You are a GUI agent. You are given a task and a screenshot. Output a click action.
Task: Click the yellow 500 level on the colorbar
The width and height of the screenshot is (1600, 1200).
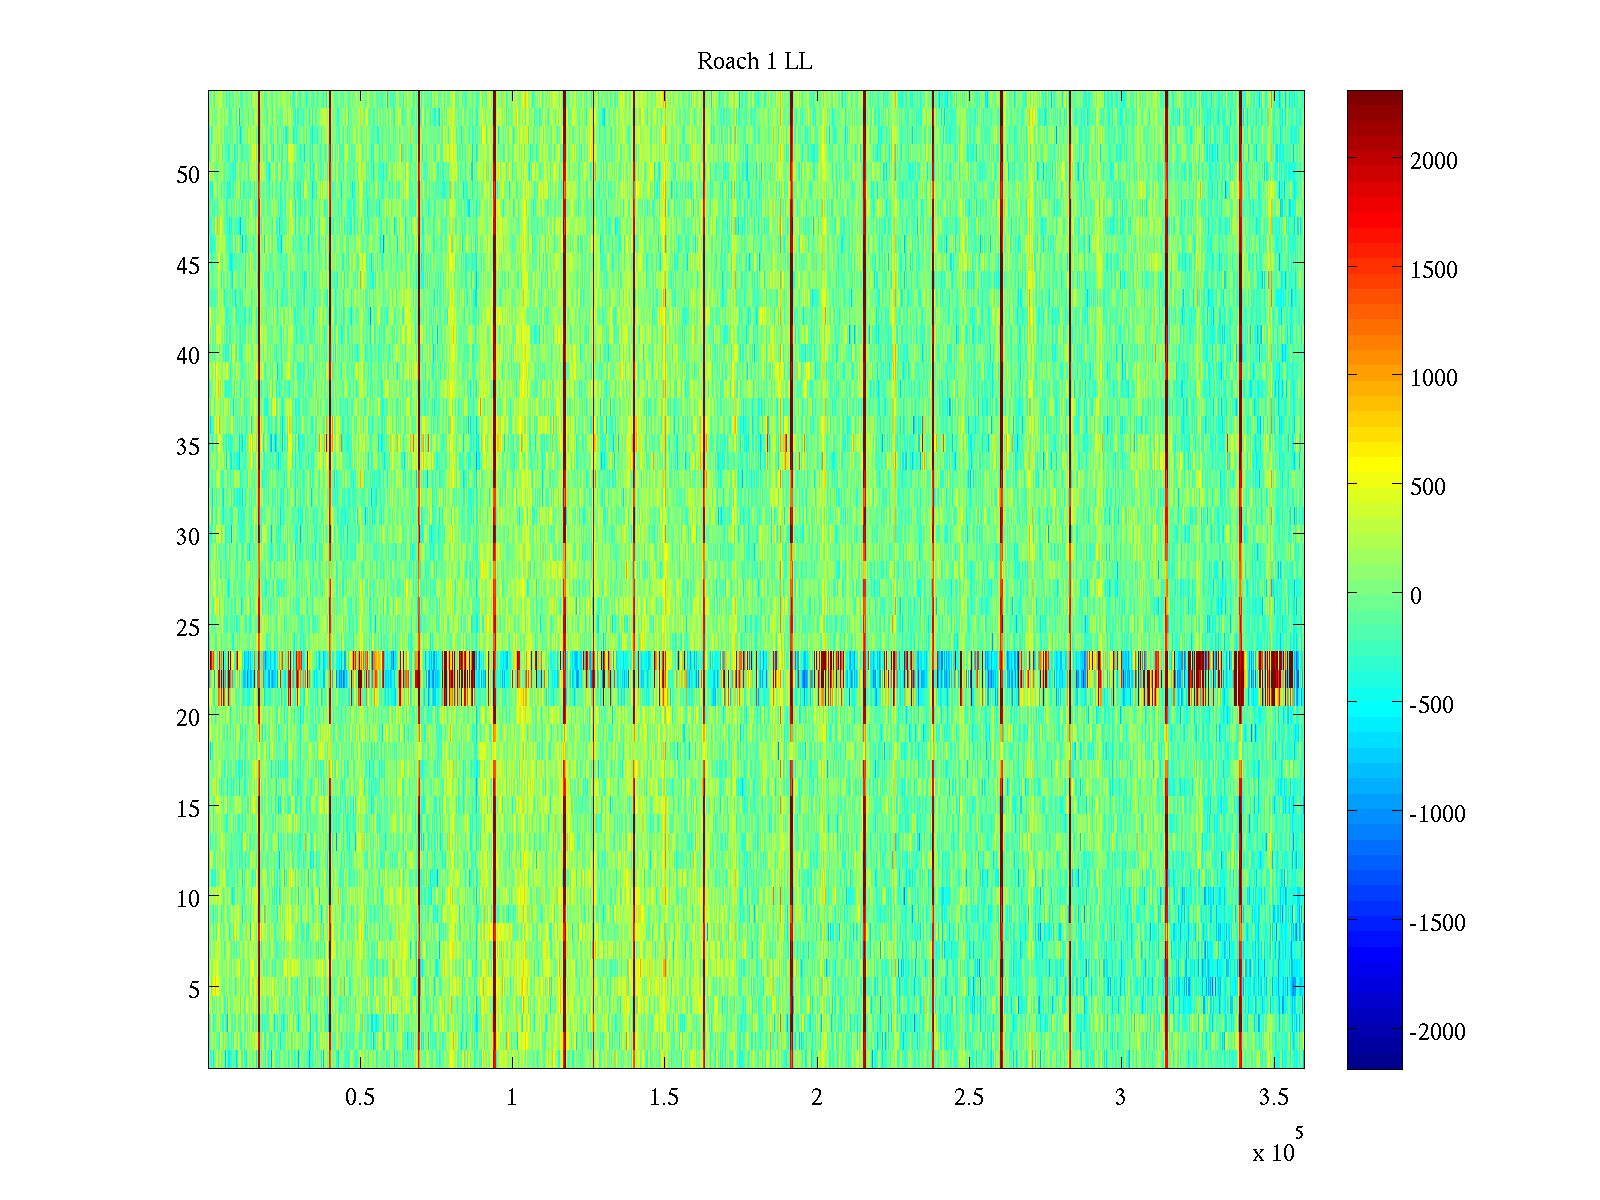tap(1374, 485)
